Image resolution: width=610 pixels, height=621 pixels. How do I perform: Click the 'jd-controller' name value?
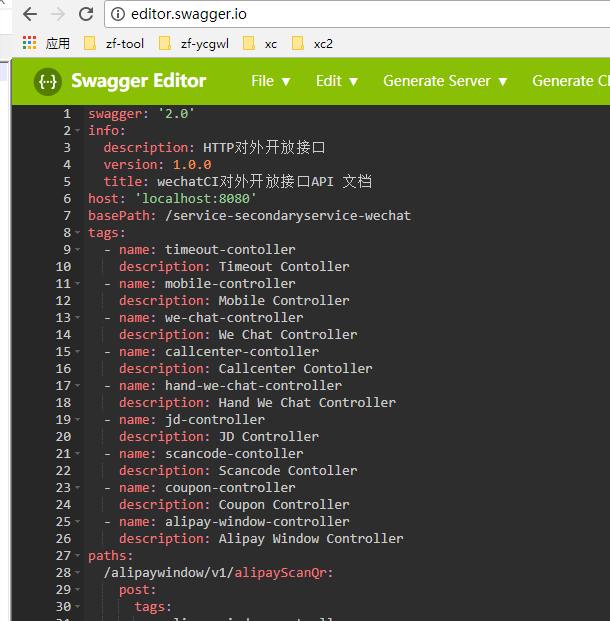pos(215,420)
